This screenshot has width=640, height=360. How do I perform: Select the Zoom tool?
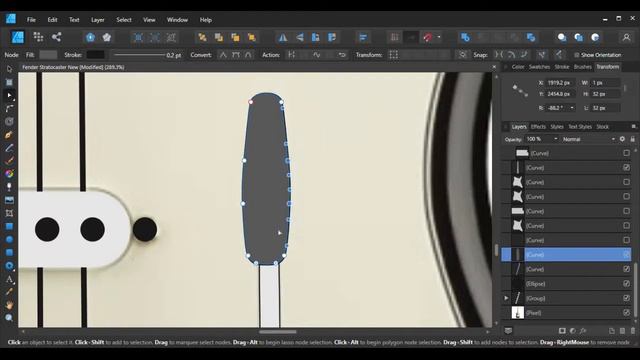pyautogui.click(x=9, y=318)
